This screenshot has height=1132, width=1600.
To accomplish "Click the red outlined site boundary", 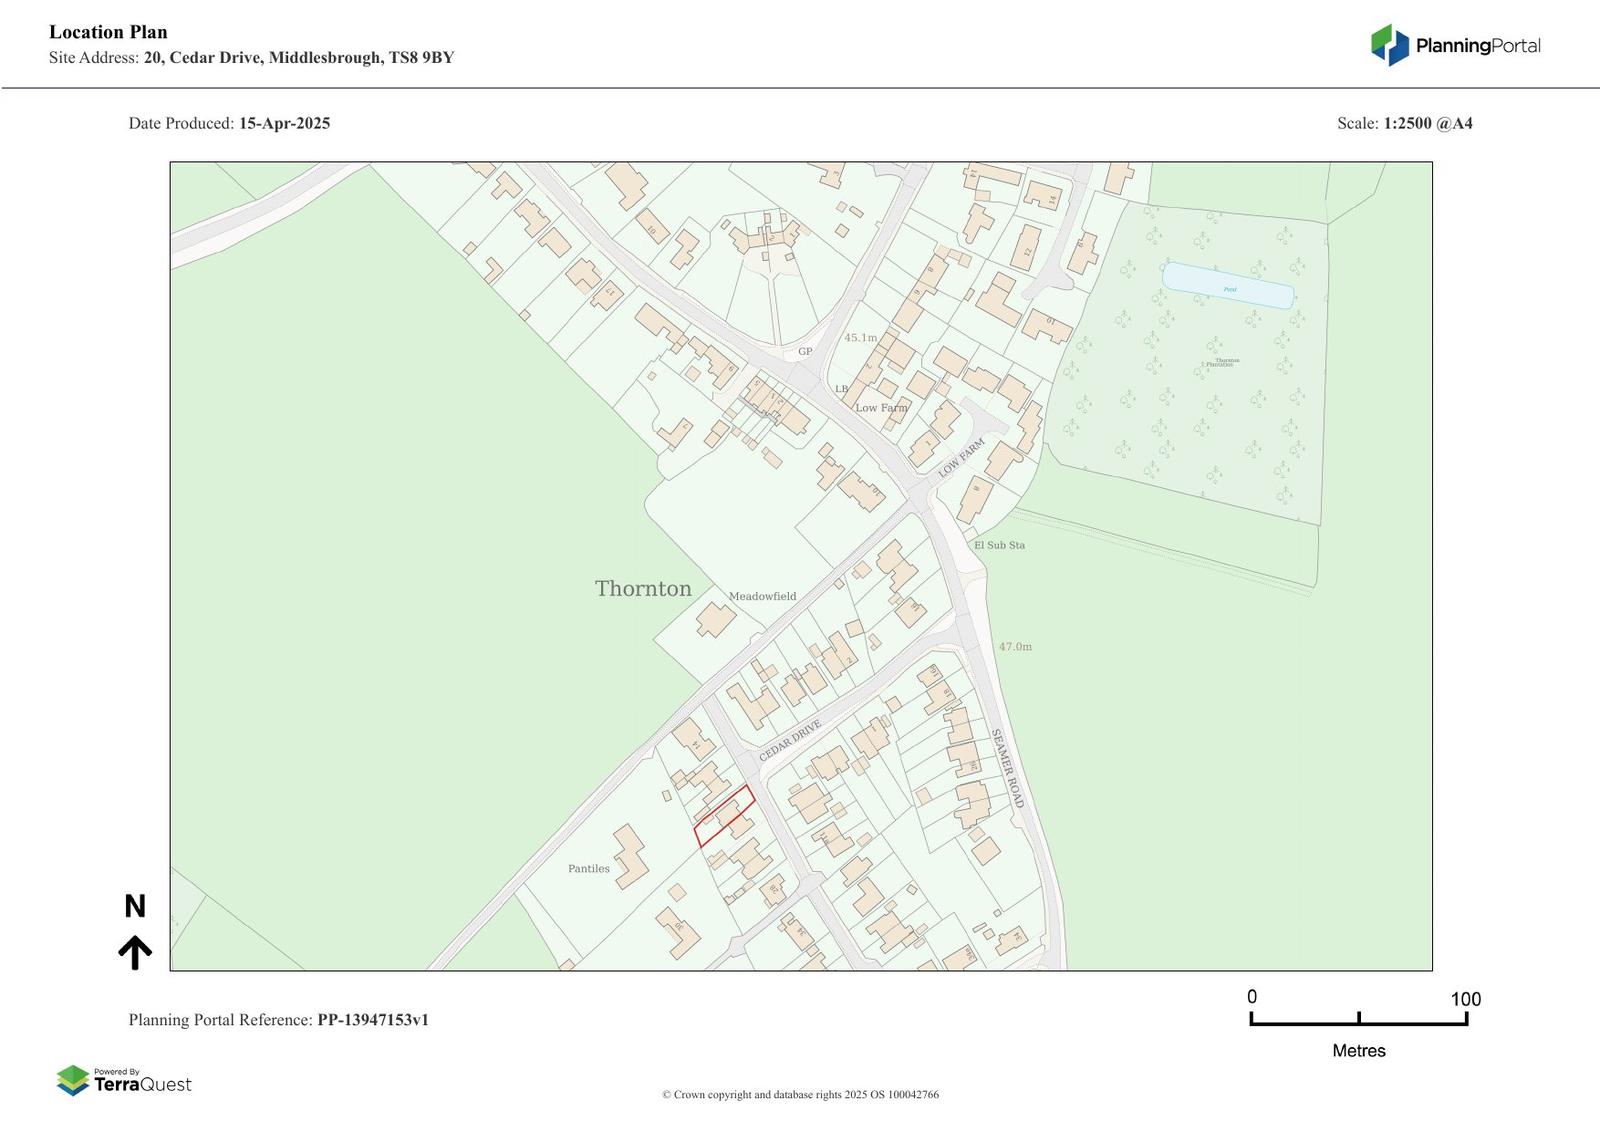I will (x=725, y=816).
